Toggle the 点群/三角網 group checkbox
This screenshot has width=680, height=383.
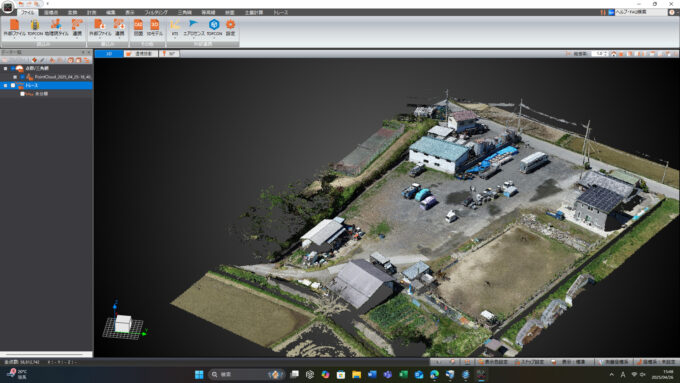point(13,69)
